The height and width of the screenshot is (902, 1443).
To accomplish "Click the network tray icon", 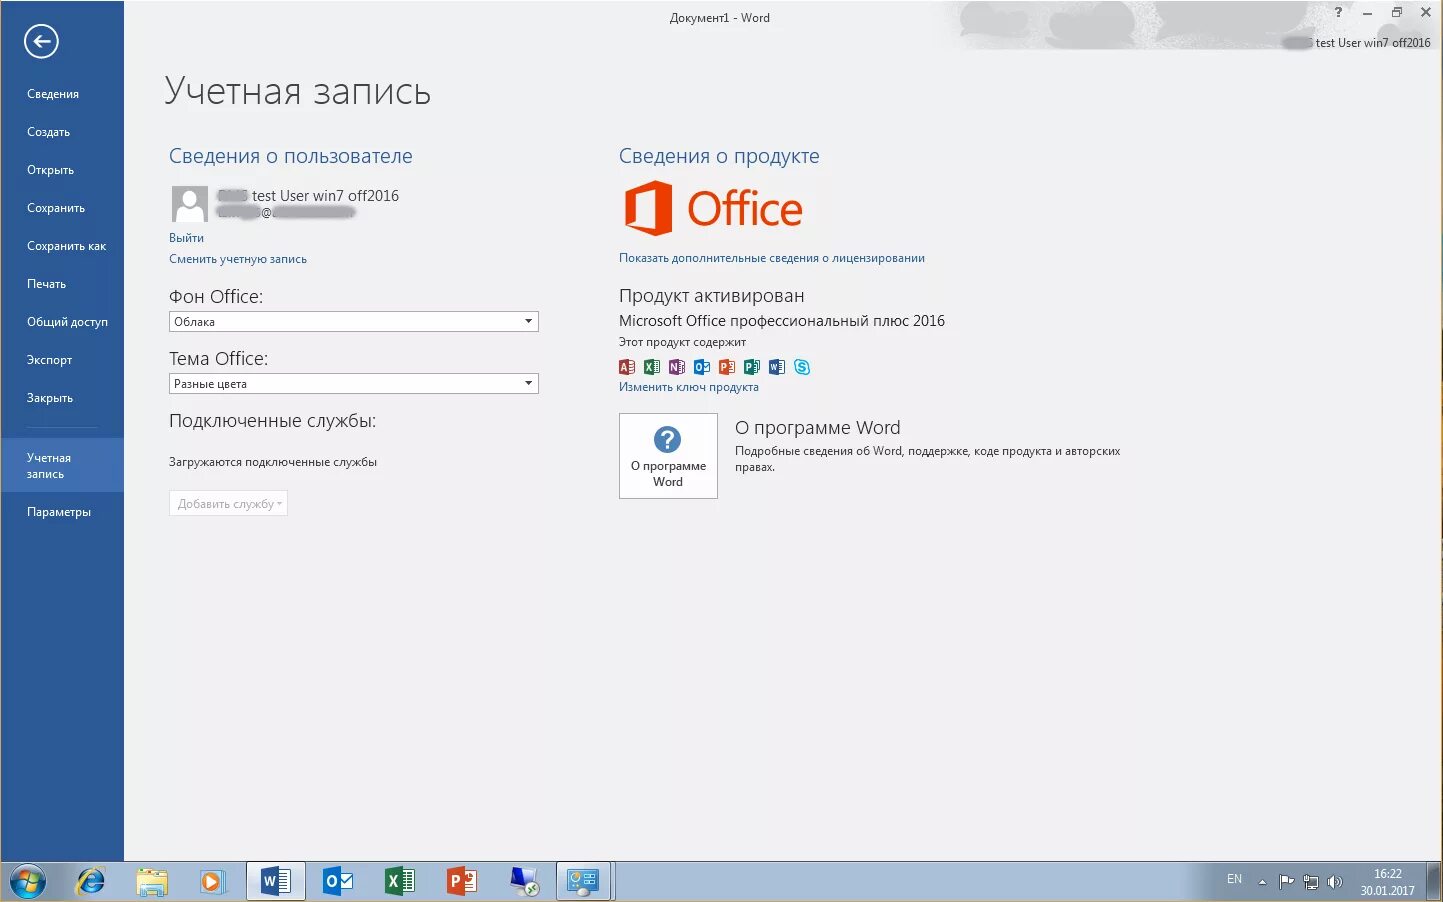I will (1311, 882).
